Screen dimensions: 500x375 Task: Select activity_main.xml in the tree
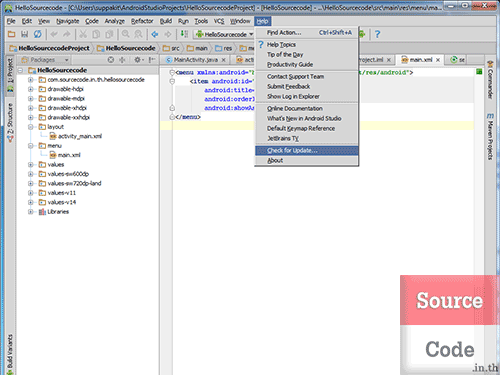click(x=76, y=136)
